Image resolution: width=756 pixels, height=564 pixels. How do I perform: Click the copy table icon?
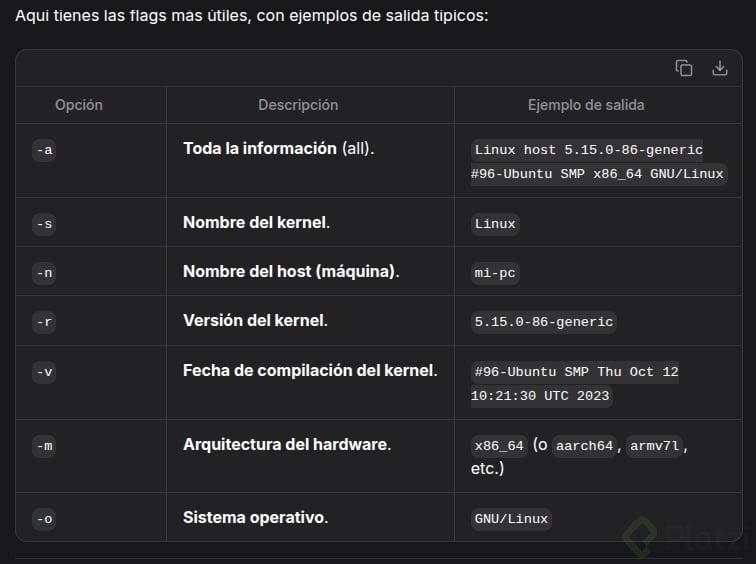[684, 68]
